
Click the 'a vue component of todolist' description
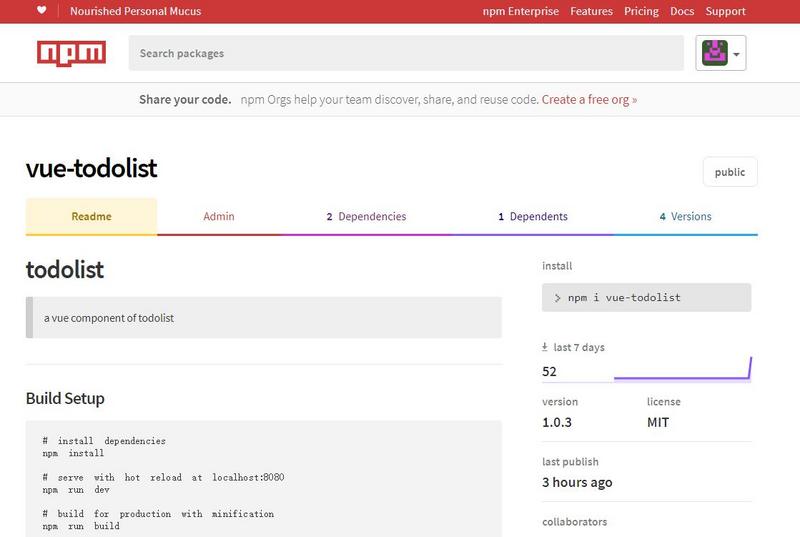click(109, 318)
